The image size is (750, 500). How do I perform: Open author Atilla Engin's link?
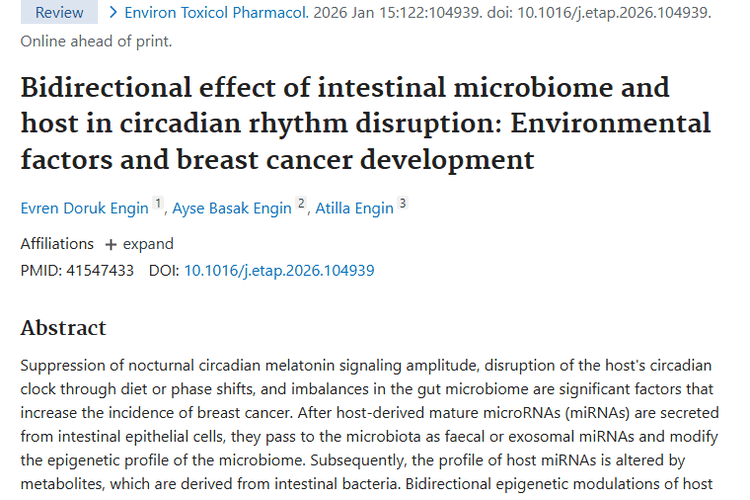point(354,208)
